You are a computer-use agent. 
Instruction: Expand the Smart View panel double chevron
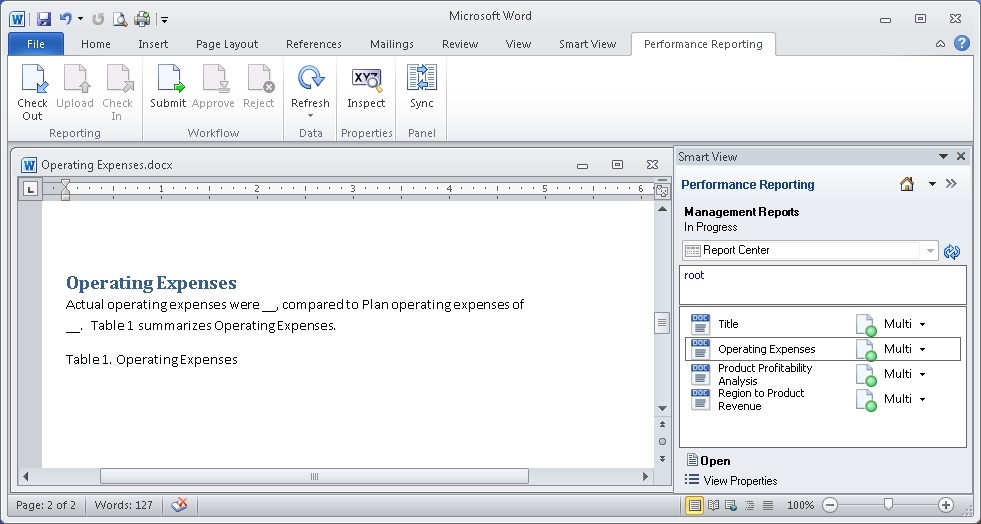pos(951,183)
